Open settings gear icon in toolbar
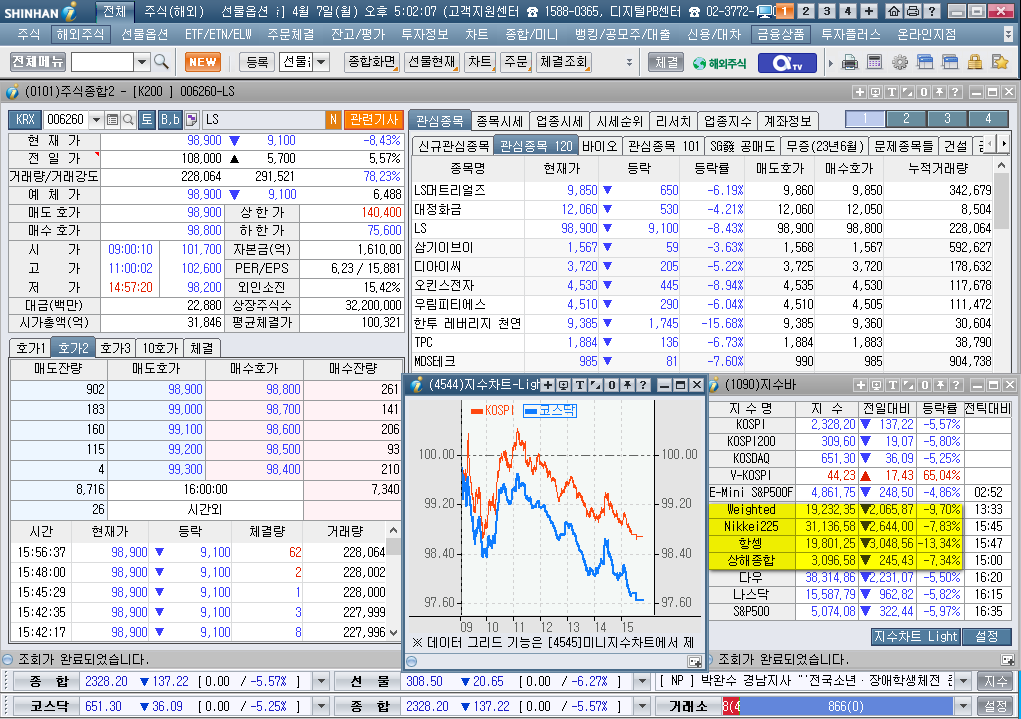Viewport: 1021px width, 719px height. tap(900, 63)
